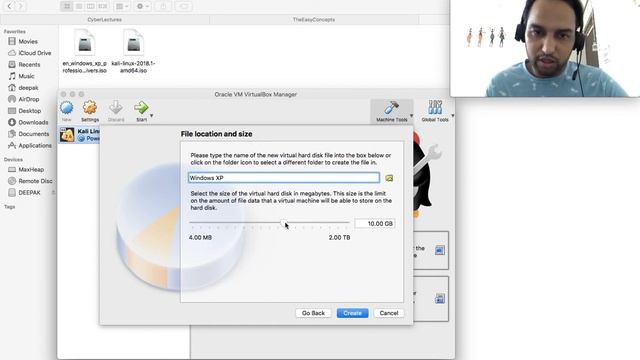Open Documents in Finder sidebar
Image resolution: width=640 pixels, height=360 pixels.
(33, 134)
